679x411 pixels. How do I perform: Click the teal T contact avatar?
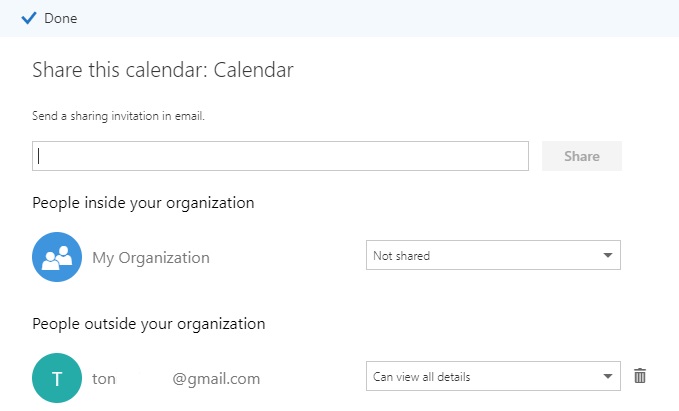coord(57,378)
